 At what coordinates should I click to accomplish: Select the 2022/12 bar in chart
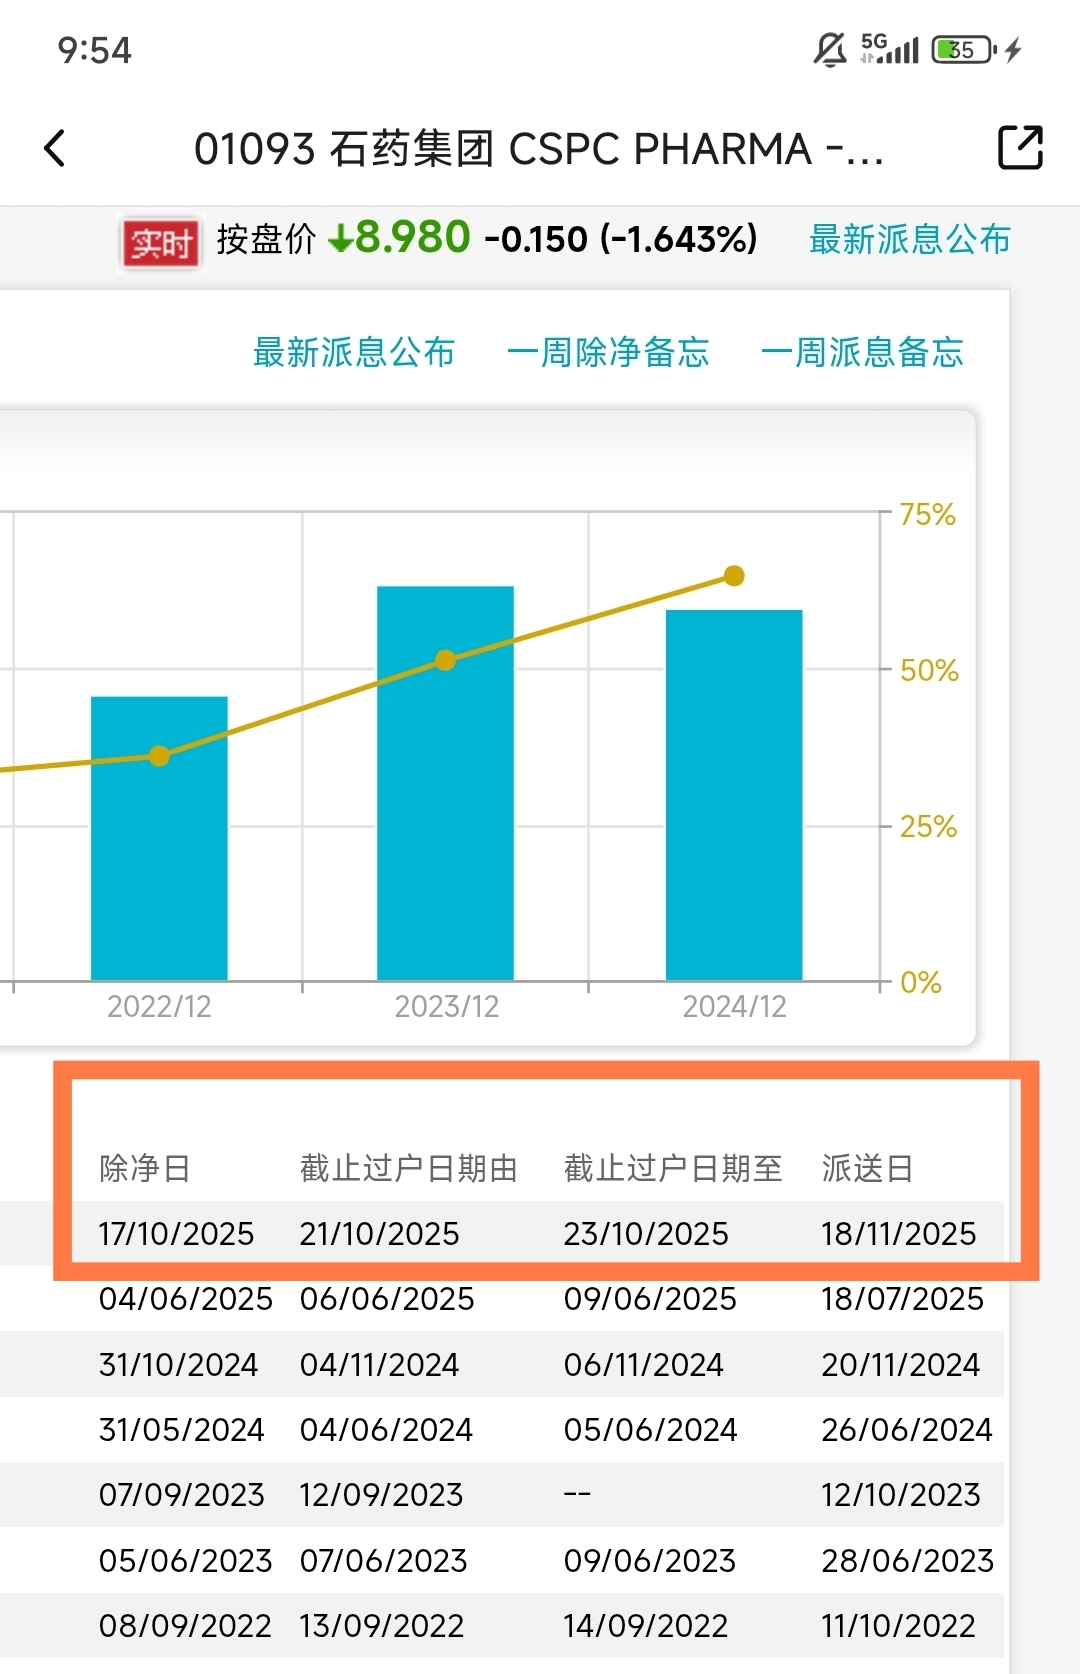(x=159, y=838)
